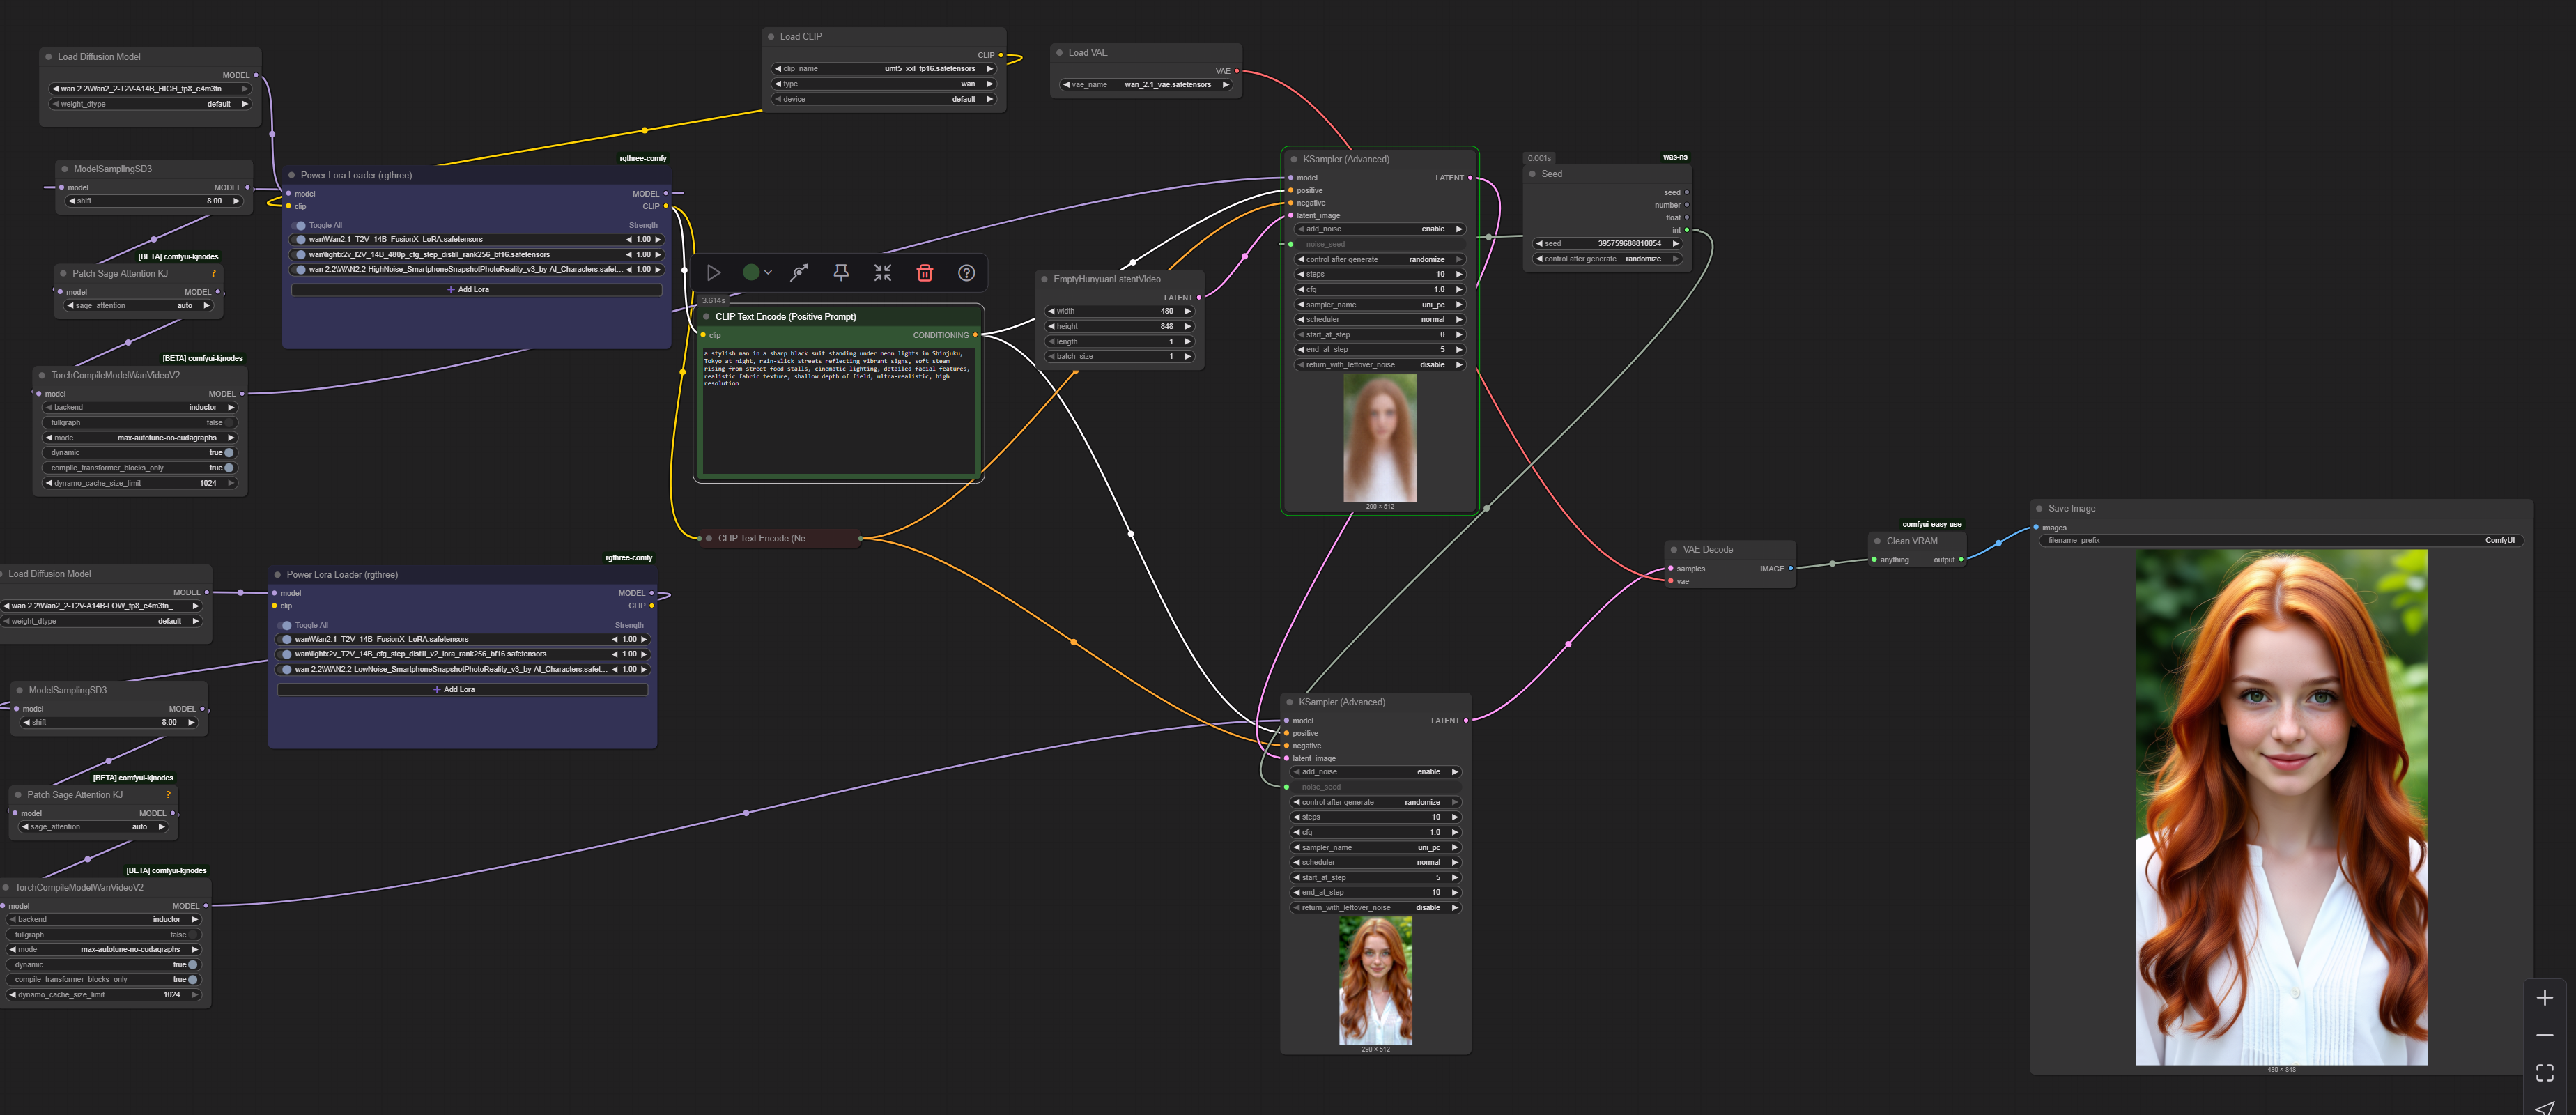Pin the selected node with pushpin icon

pyautogui.click(x=841, y=272)
